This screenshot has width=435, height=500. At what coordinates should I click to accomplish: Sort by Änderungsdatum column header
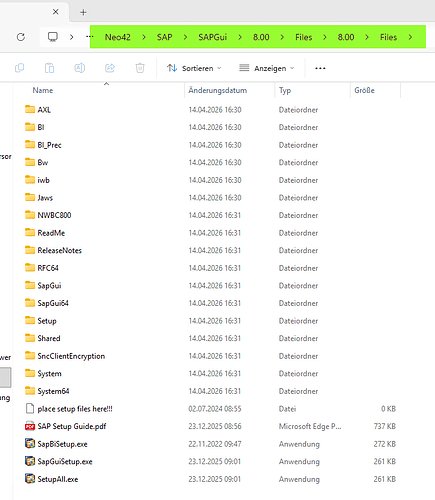(x=218, y=90)
